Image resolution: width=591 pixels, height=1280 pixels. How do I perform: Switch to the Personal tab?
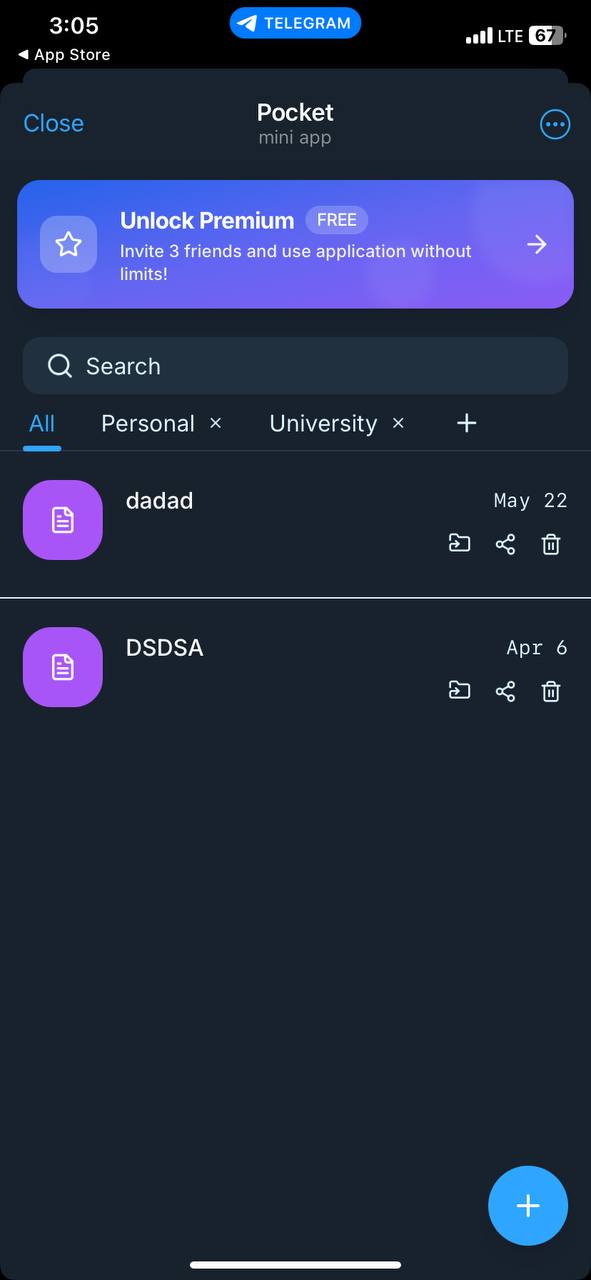click(147, 423)
